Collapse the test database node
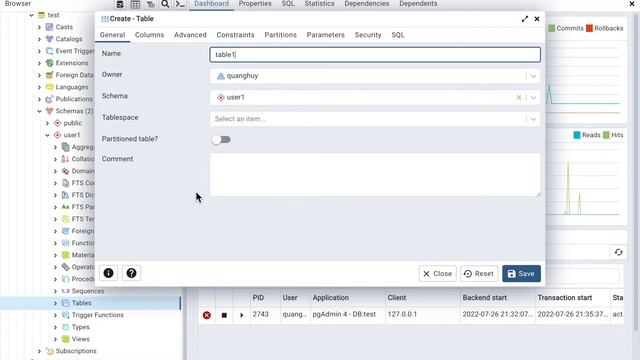 click(31, 15)
